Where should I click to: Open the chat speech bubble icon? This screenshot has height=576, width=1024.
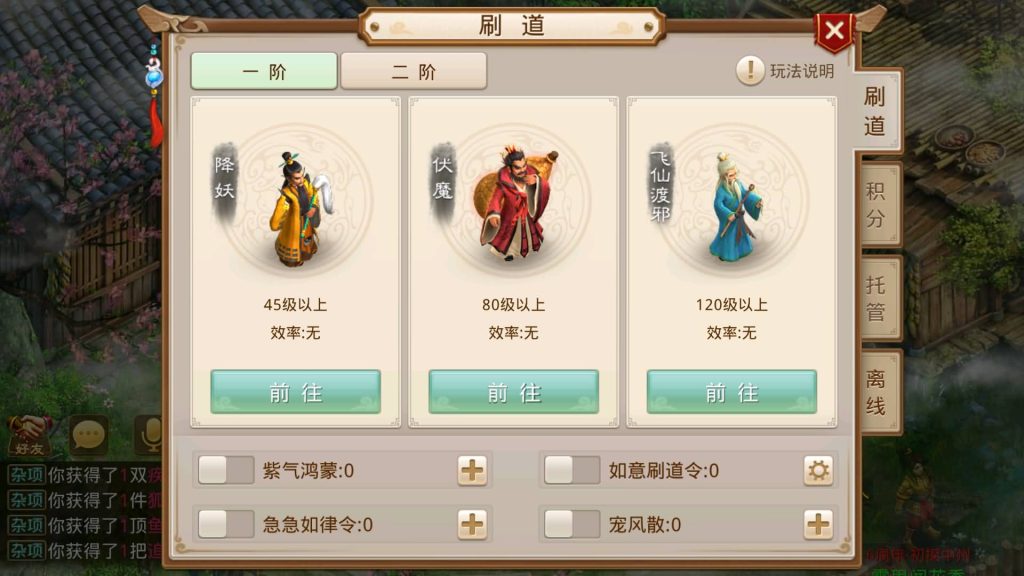coord(88,435)
